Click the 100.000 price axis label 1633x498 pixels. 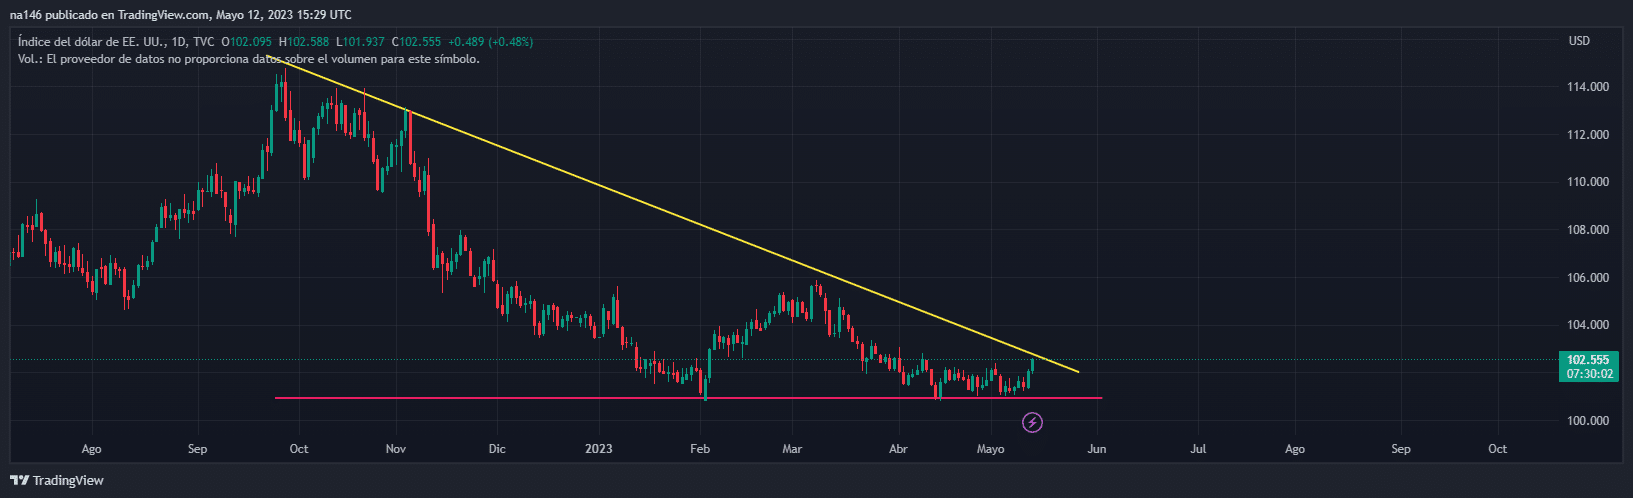(1587, 421)
